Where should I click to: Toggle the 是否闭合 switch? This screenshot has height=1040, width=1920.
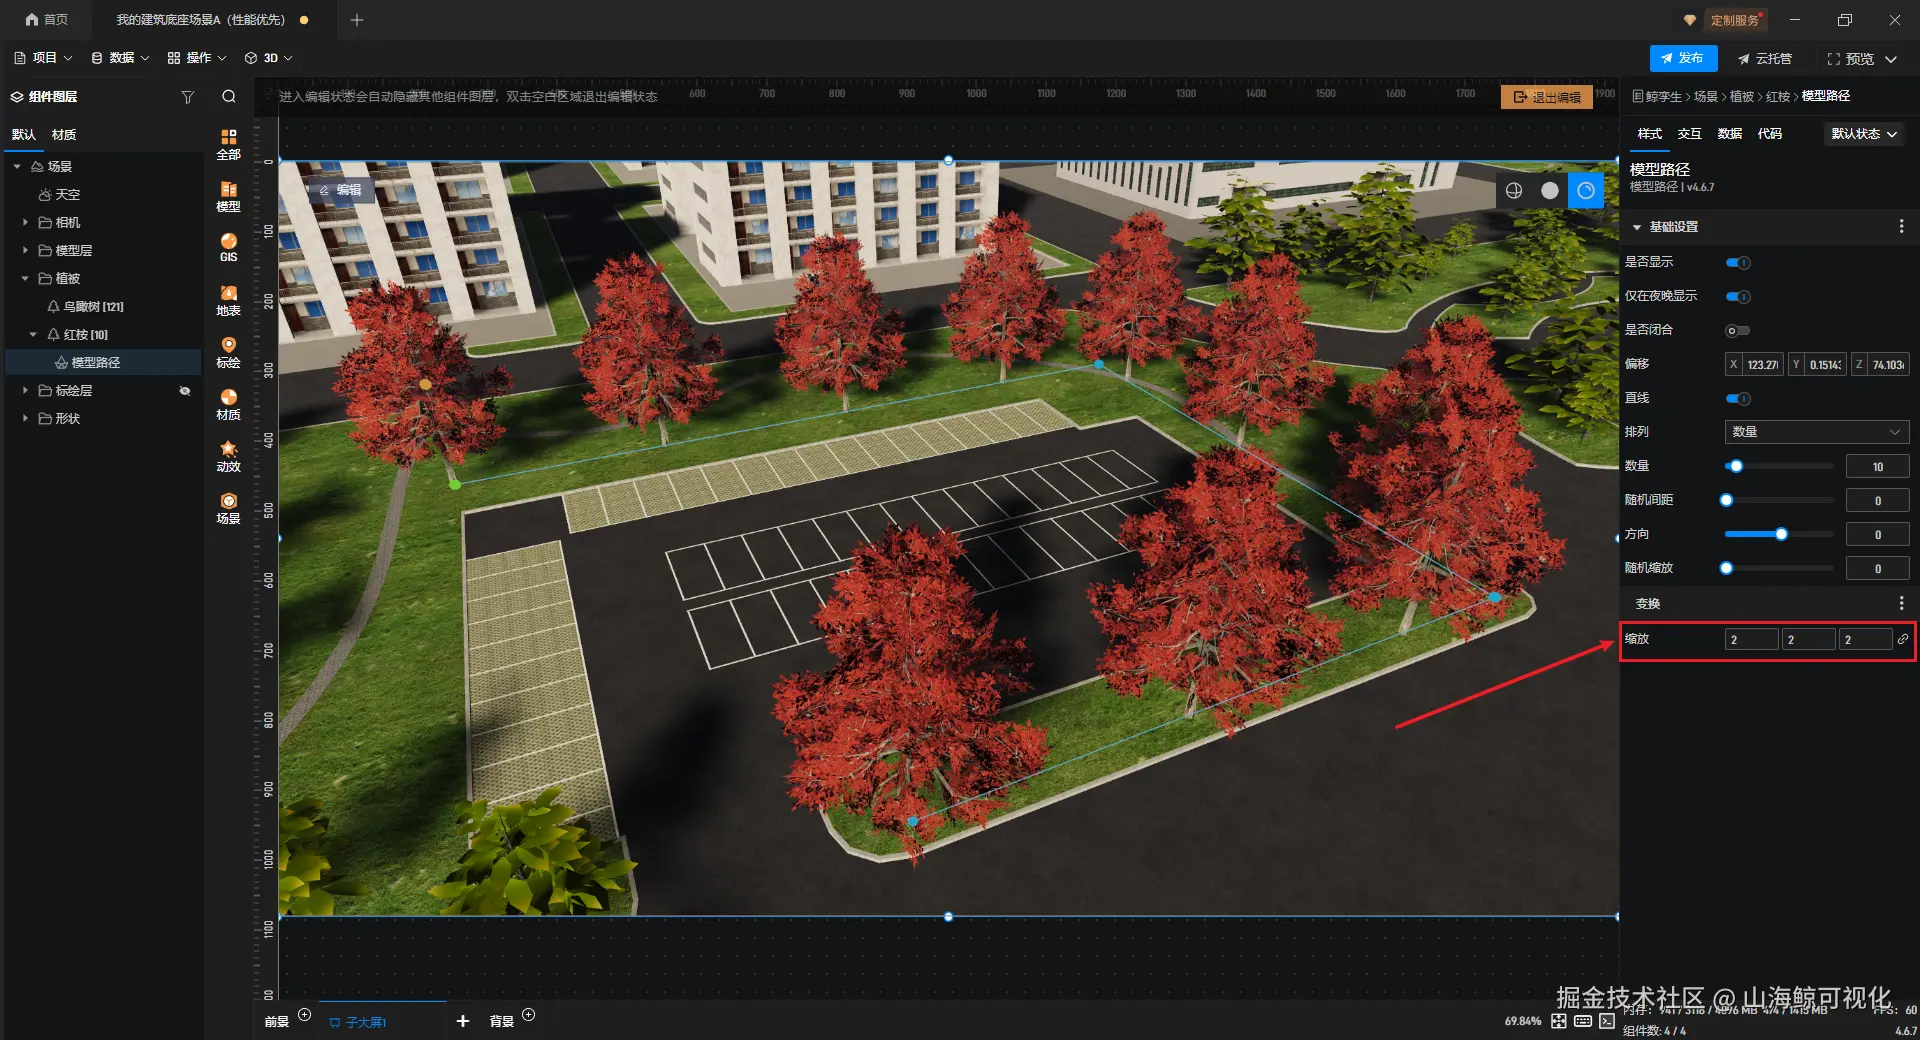point(1738,331)
